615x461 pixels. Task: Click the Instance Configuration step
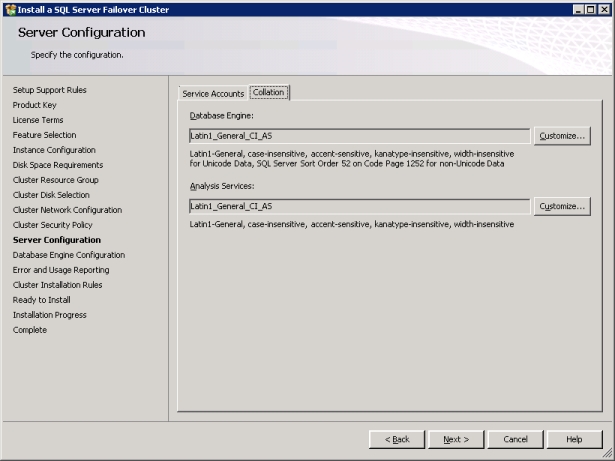54,150
